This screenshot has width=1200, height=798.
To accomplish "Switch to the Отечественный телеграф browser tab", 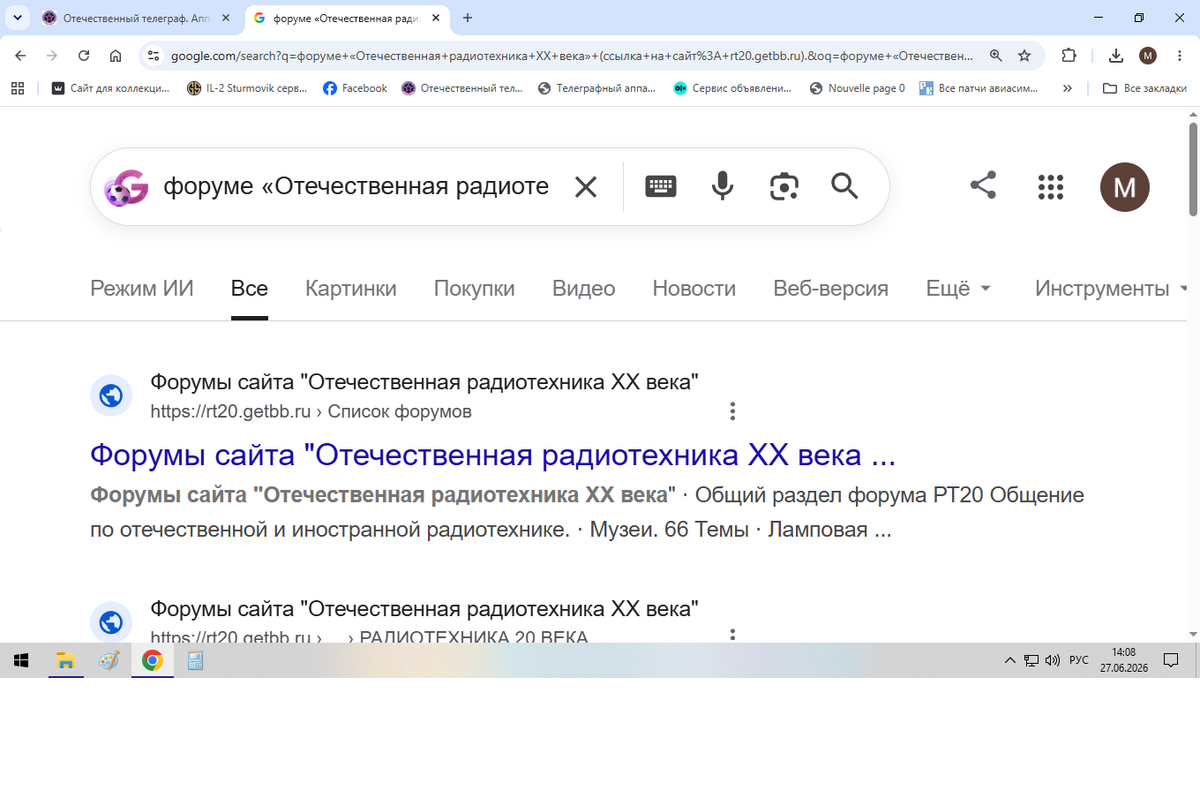I will click(x=137, y=18).
